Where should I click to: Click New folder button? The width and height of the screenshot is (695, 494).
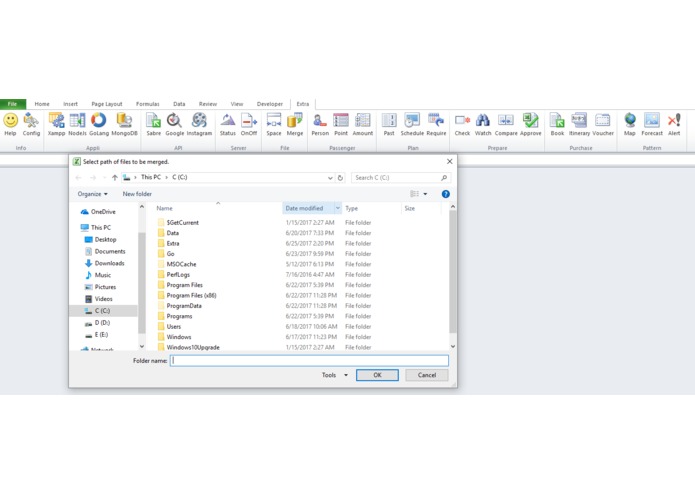click(x=137, y=194)
